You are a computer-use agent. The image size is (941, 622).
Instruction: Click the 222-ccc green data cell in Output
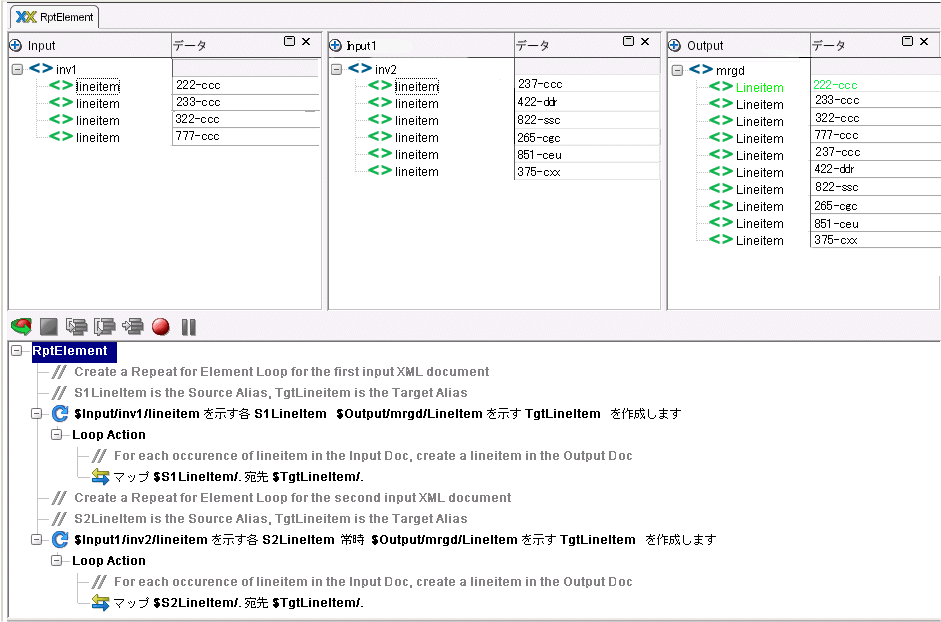pos(876,85)
